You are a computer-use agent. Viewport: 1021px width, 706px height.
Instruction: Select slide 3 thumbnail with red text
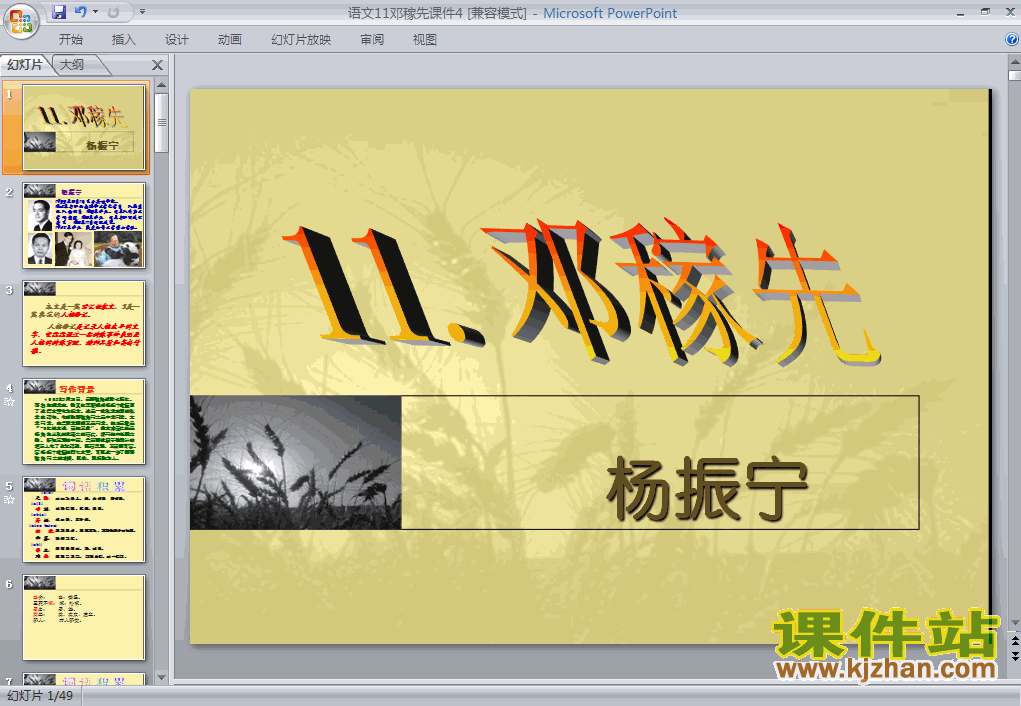coord(84,323)
